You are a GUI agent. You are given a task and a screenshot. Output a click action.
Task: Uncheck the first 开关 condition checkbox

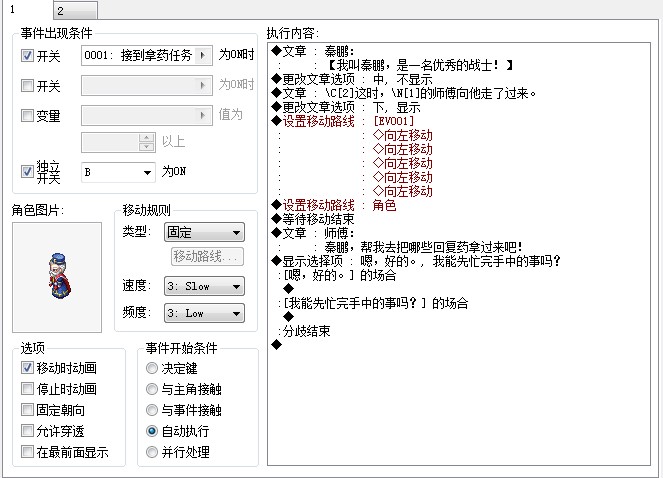(x=27, y=55)
